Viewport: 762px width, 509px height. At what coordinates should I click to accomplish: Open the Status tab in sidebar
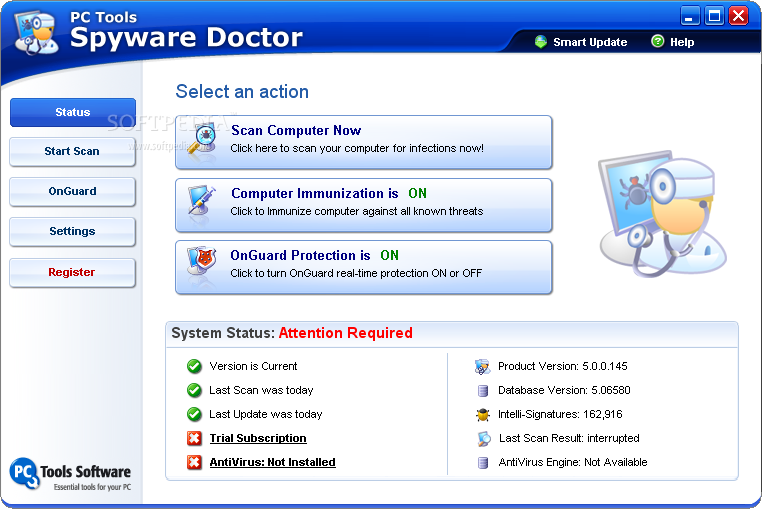pyautogui.click(x=73, y=113)
